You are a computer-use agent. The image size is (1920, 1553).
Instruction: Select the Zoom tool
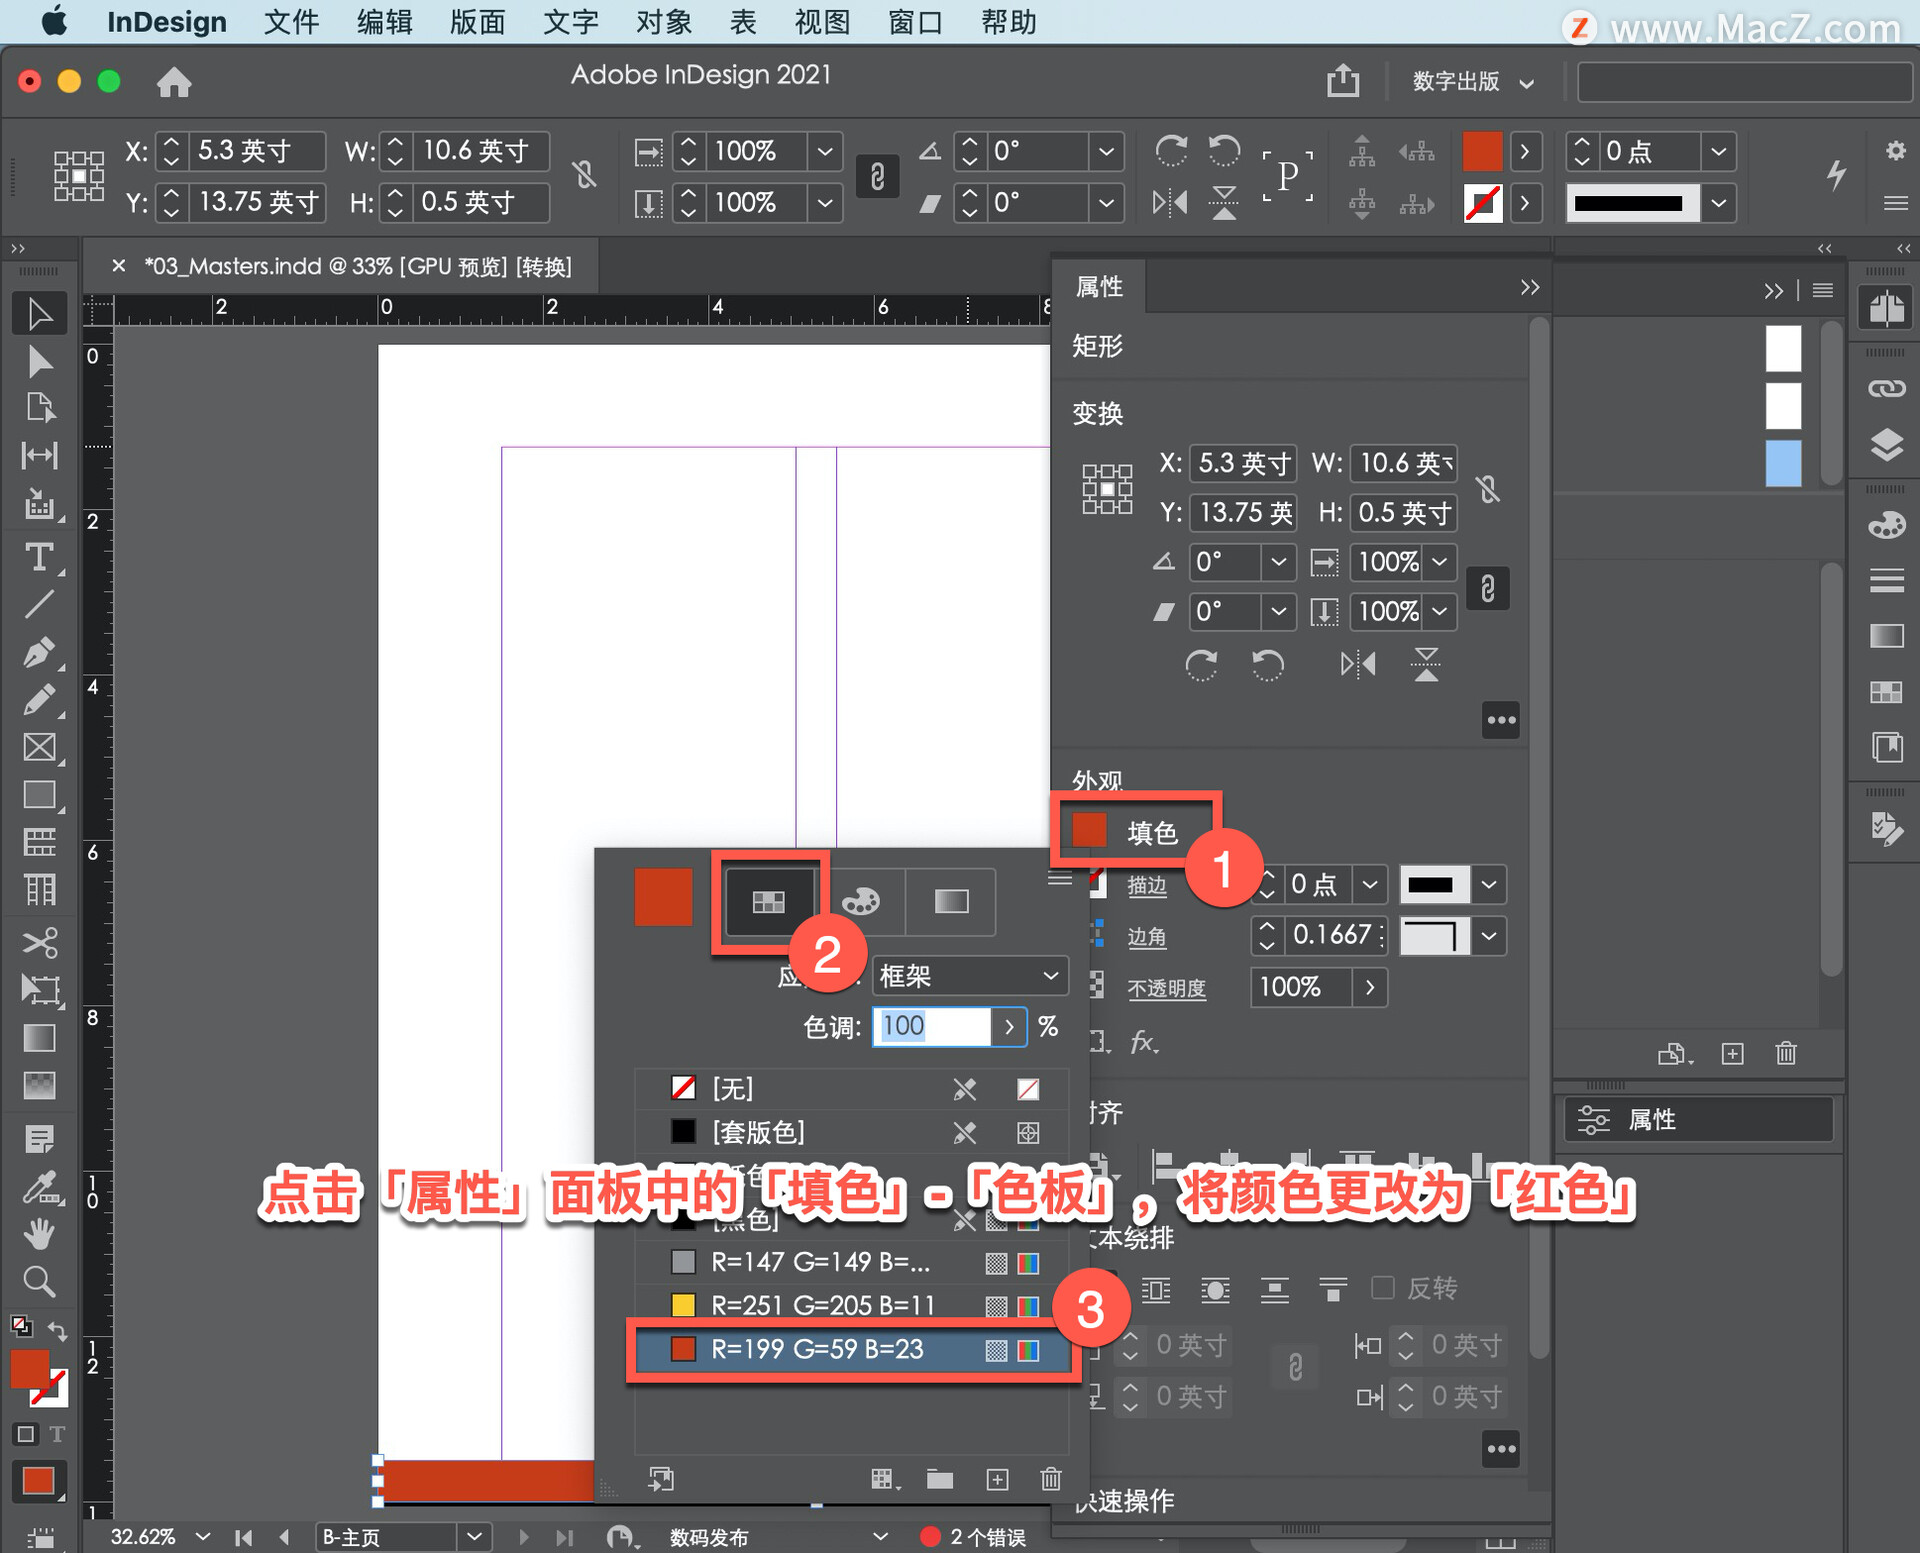pyautogui.click(x=39, y=1281)
